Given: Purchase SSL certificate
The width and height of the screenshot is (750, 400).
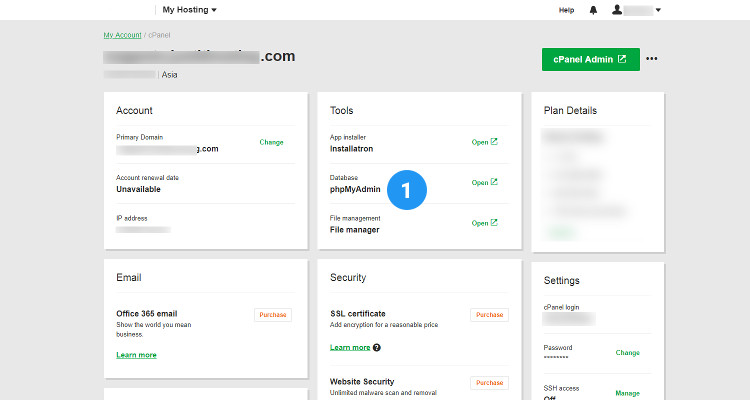Looking at the screenshot, I should (489, 315).
